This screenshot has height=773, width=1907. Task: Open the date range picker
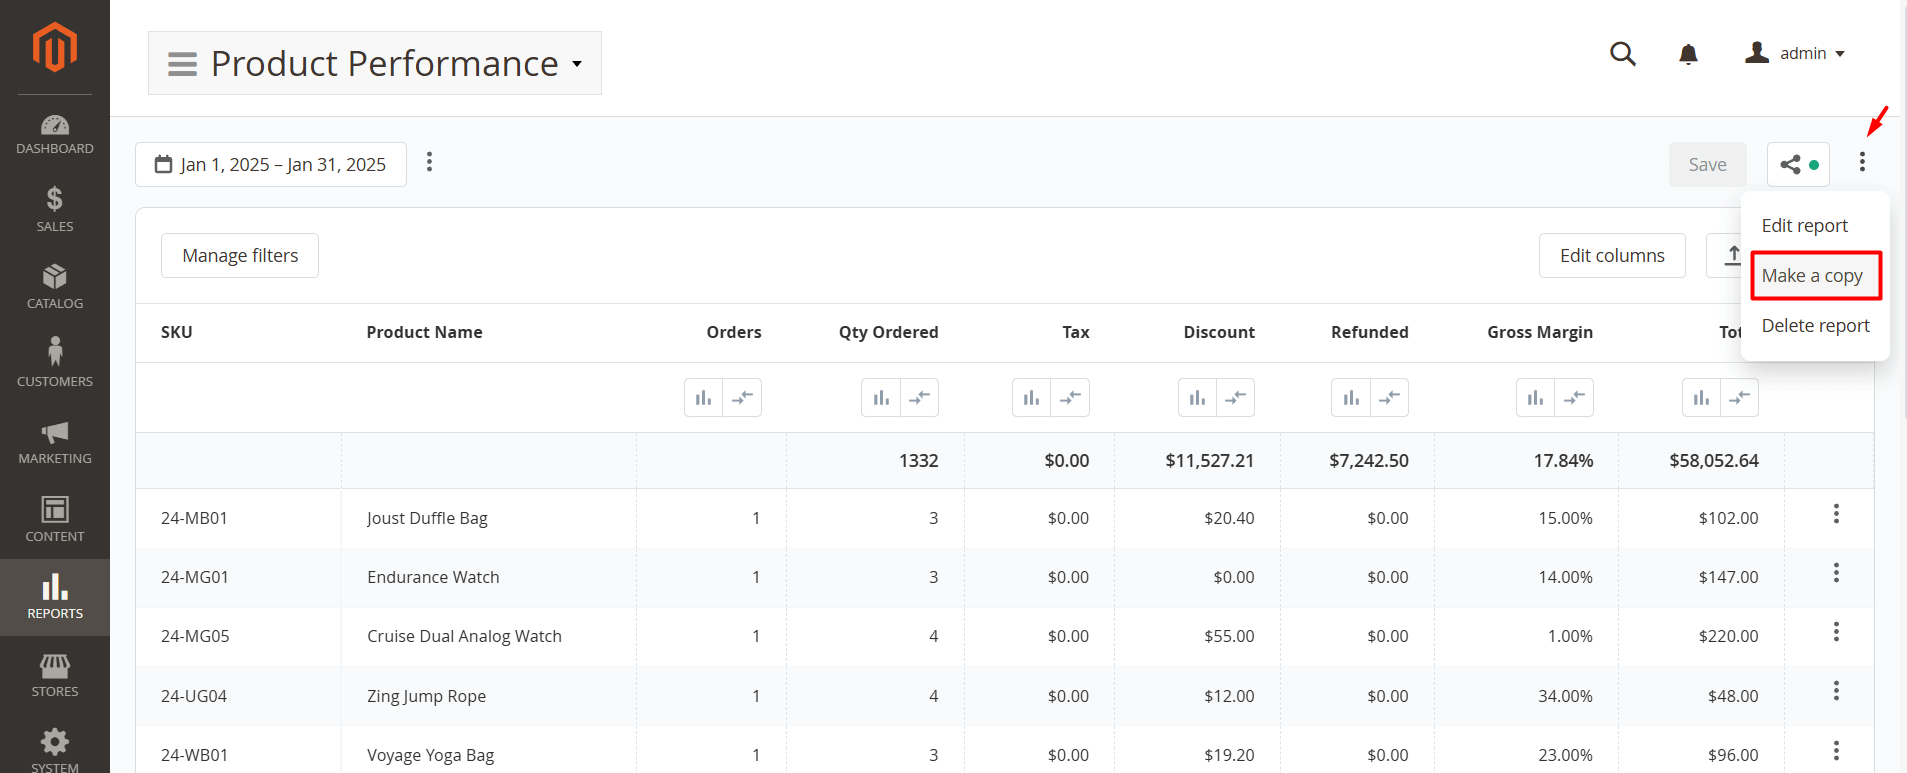click(x=271, y=165)
